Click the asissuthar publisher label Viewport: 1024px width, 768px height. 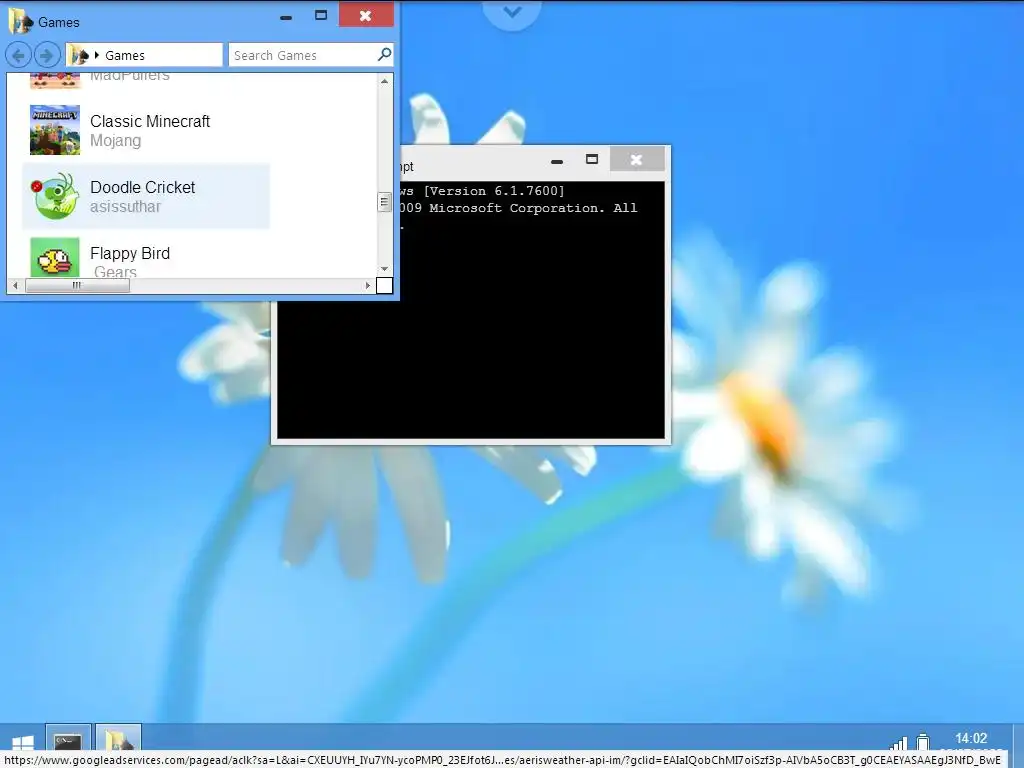[125, 206]
